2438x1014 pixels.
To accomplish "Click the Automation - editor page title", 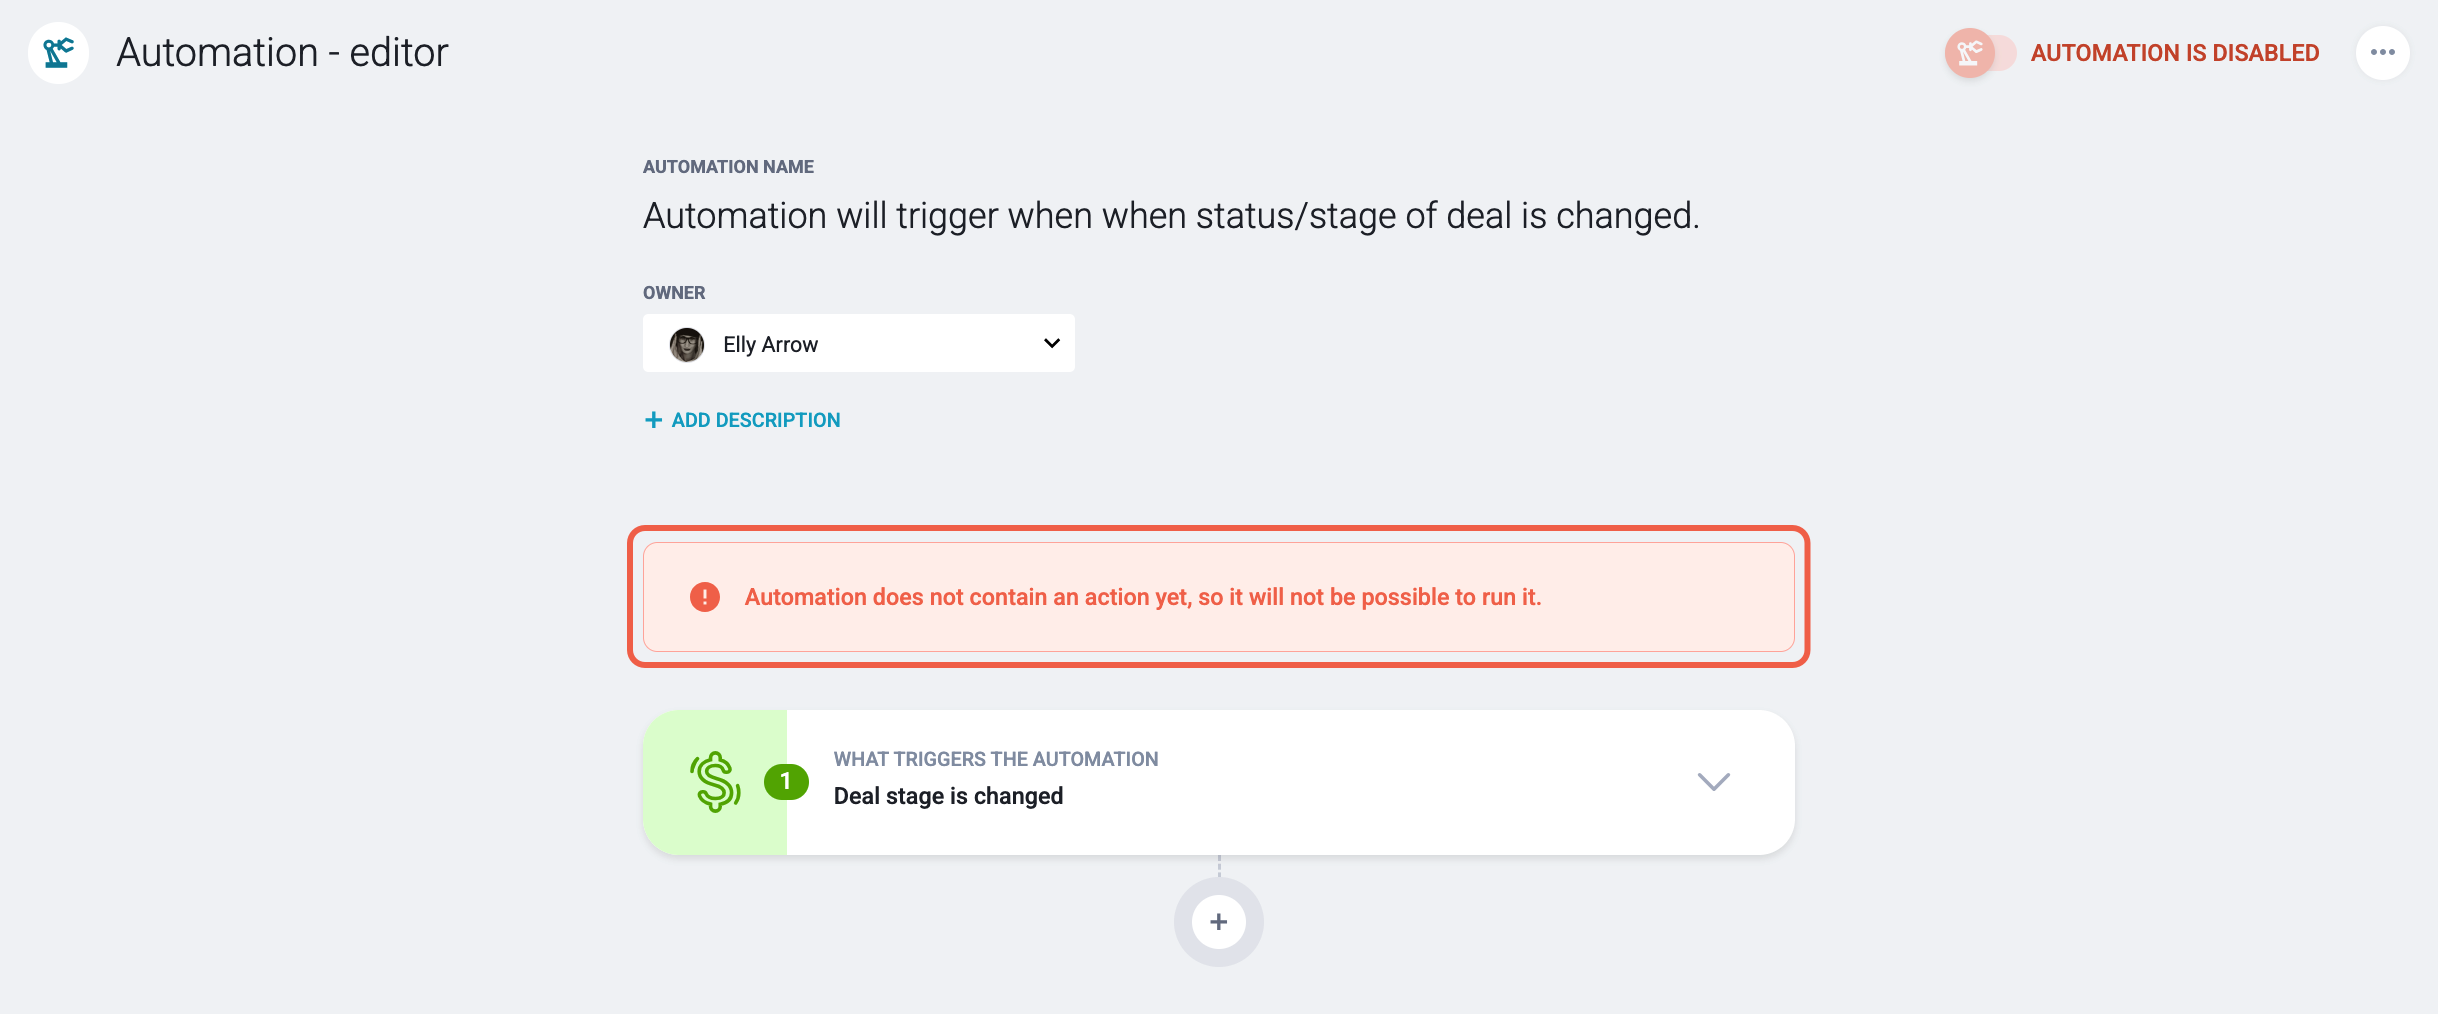I will tap(282, 53).
